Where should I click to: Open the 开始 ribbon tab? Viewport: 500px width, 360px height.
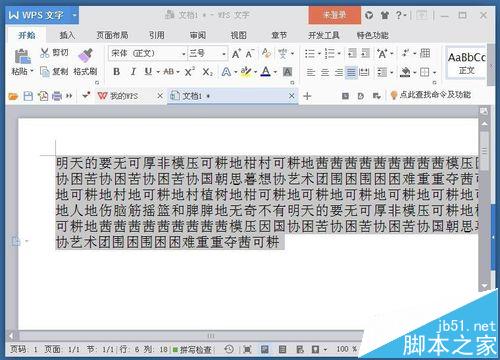click(x=27, y=35)
